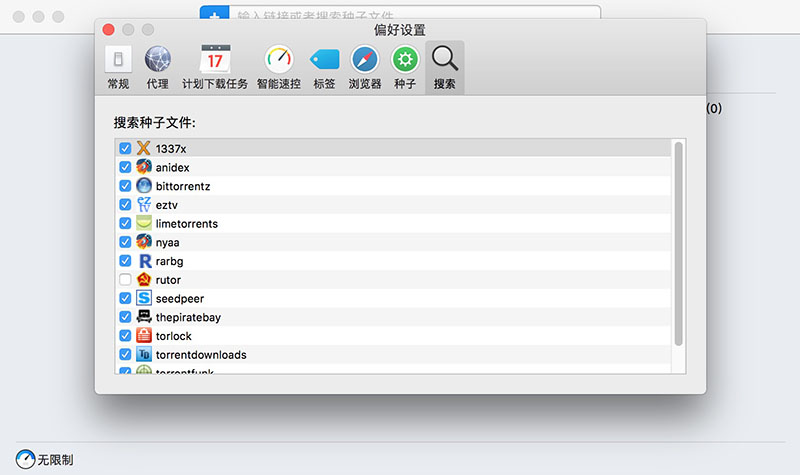Click the torrentdownloads site icon
Image resolution: width=800 pixels, height=475 pixels.
coord(144,354)
